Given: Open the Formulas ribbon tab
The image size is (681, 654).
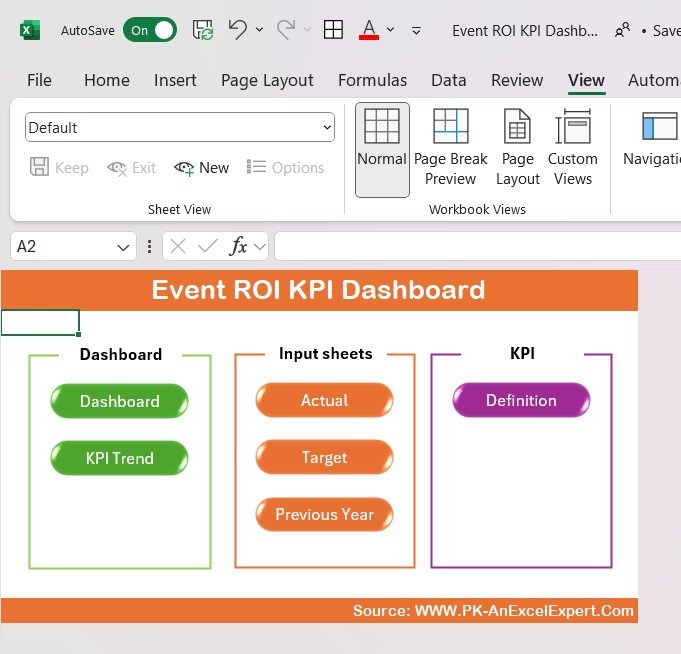Looking at the screenshot, I should (x=372, y=80).
